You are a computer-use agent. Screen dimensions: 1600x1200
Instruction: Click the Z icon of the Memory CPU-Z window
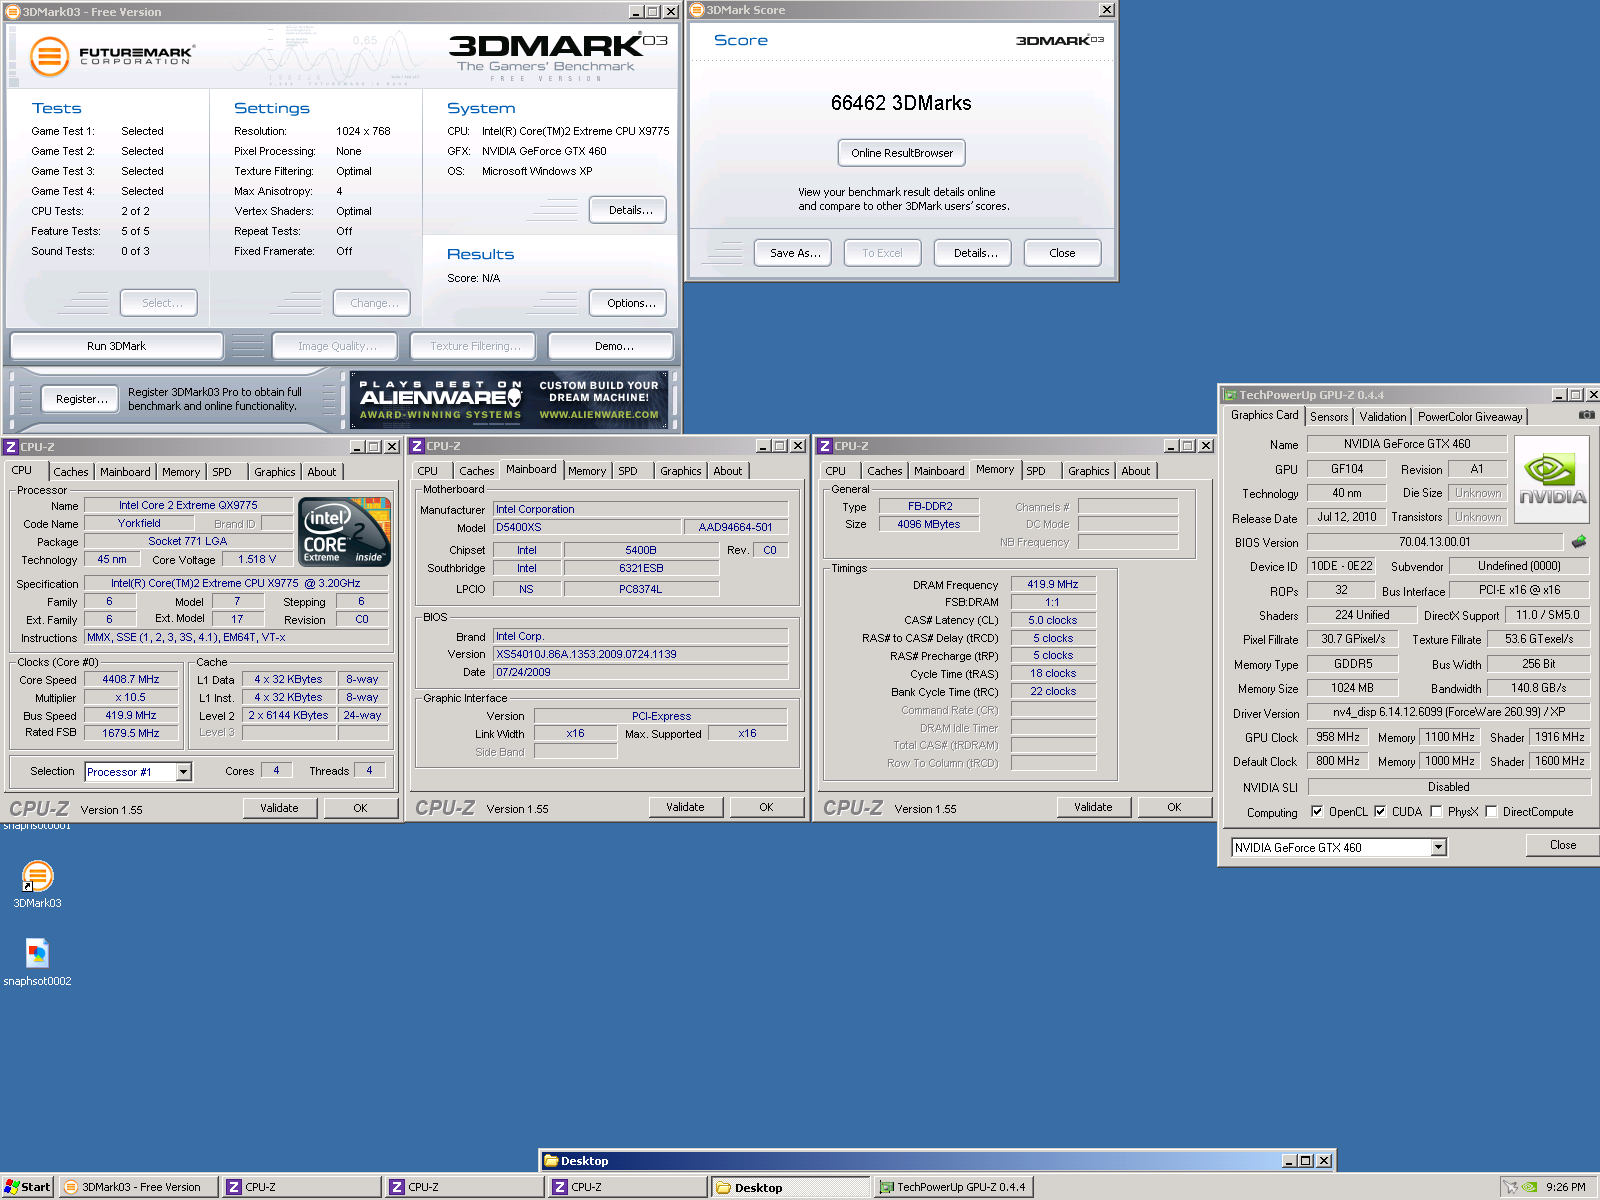tap(825, 446)
